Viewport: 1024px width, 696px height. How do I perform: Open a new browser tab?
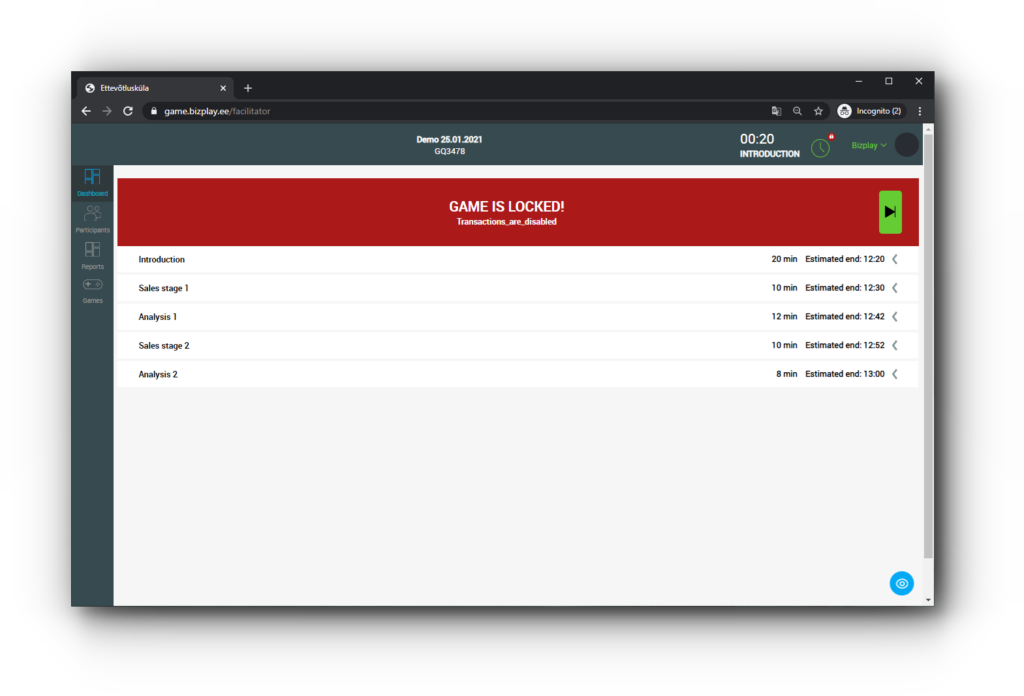248,88
